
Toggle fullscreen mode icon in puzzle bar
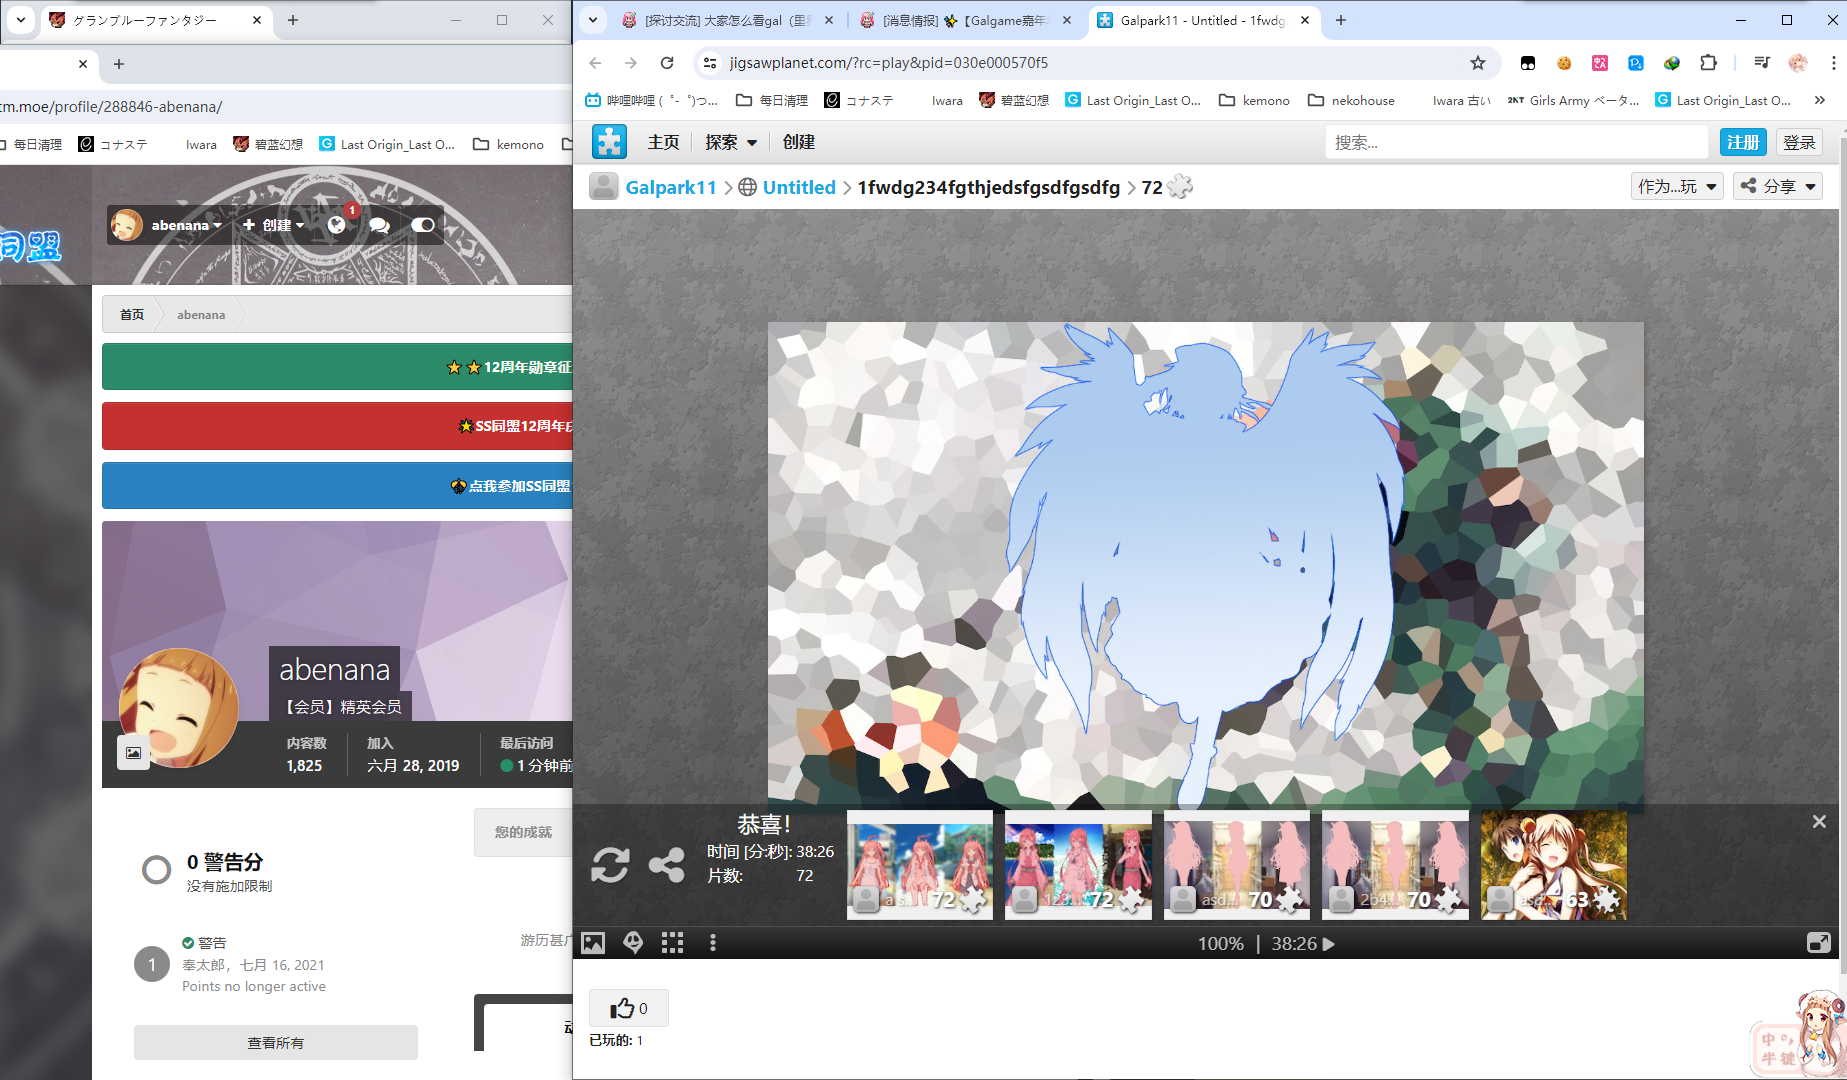[1819, 943]
